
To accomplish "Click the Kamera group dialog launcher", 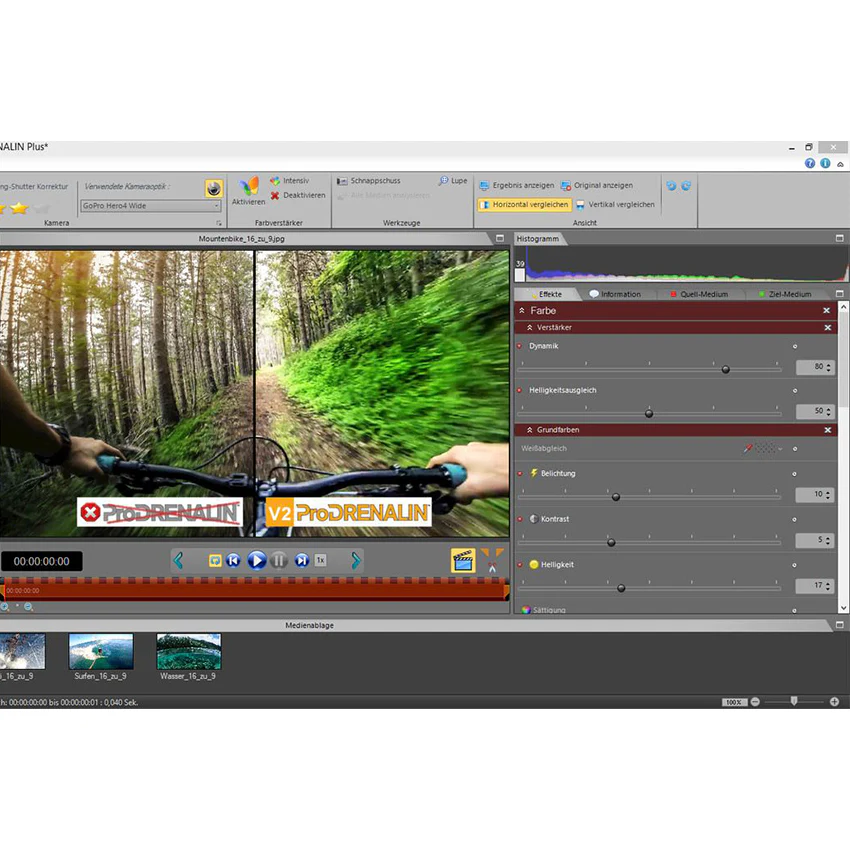I will click(219, 223).
